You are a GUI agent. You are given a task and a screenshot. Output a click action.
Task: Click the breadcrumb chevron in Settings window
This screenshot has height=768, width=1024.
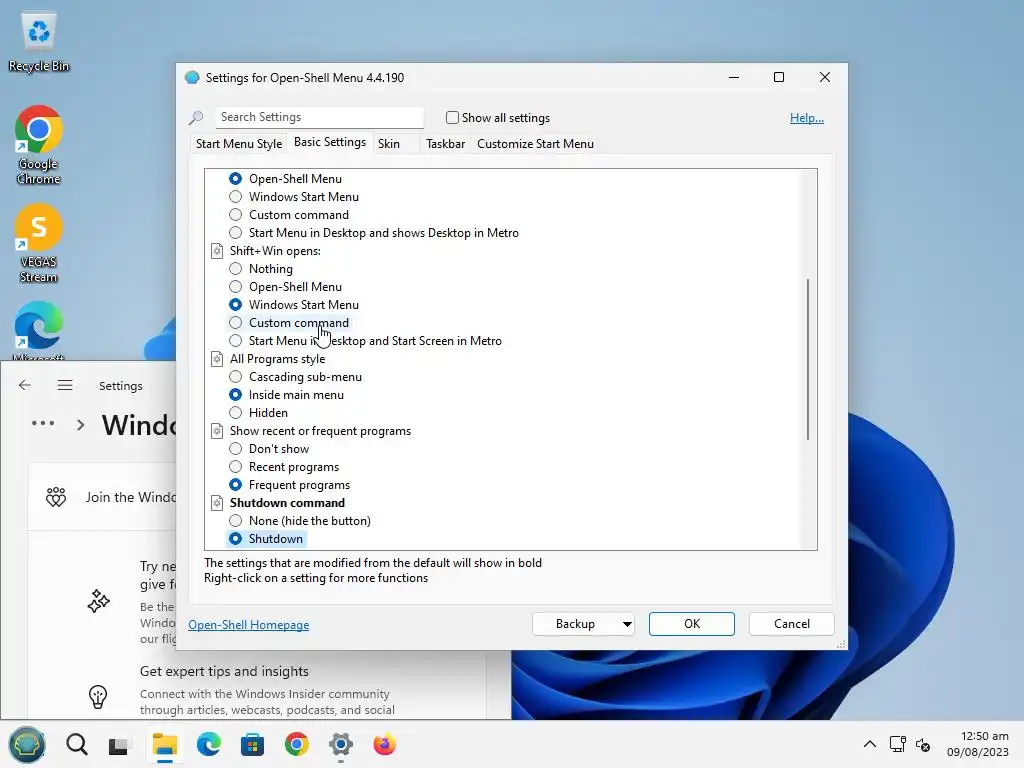pyautogui.click(x=80, y=425)
